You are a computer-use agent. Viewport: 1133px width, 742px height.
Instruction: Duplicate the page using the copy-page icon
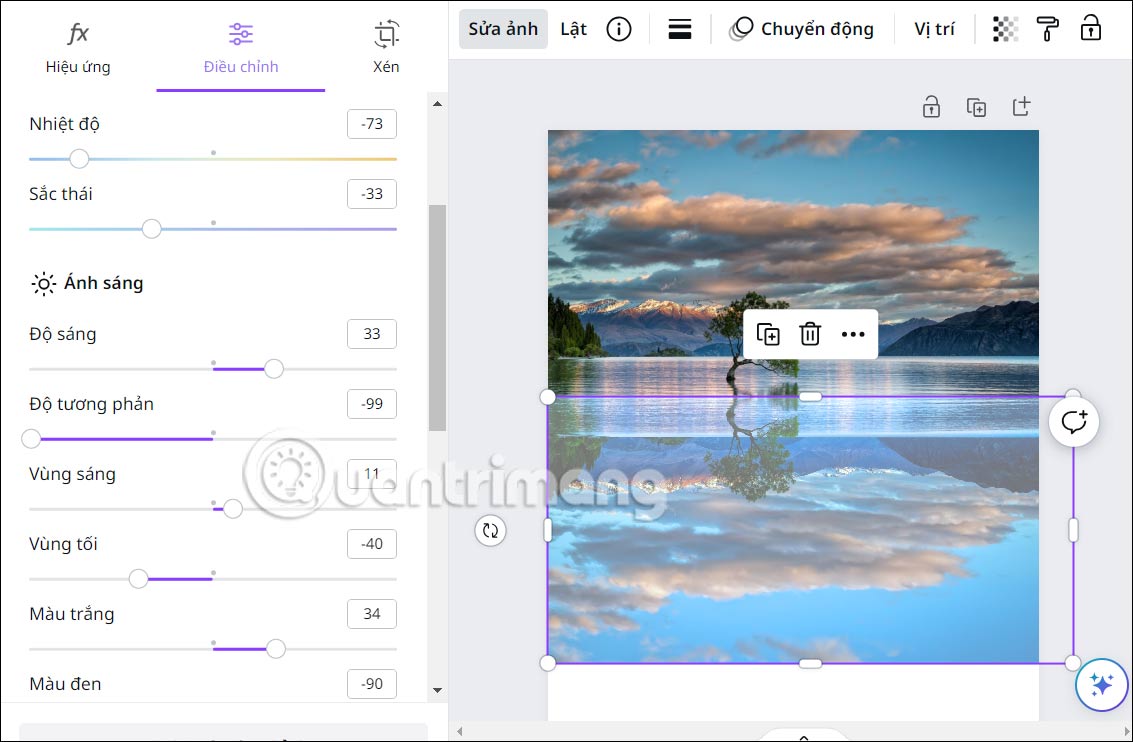(x=976, y=106)
